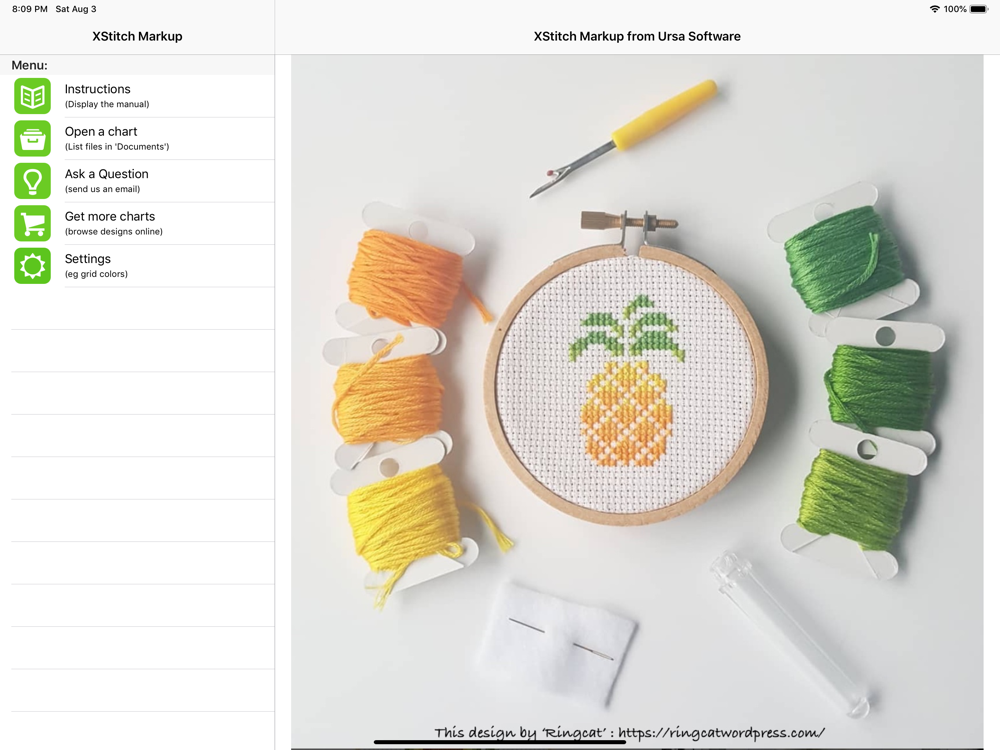Tap the 8:09 PM clock in status bar
Viewport: 1000px width, 750px height.
[x=29, y=9]
